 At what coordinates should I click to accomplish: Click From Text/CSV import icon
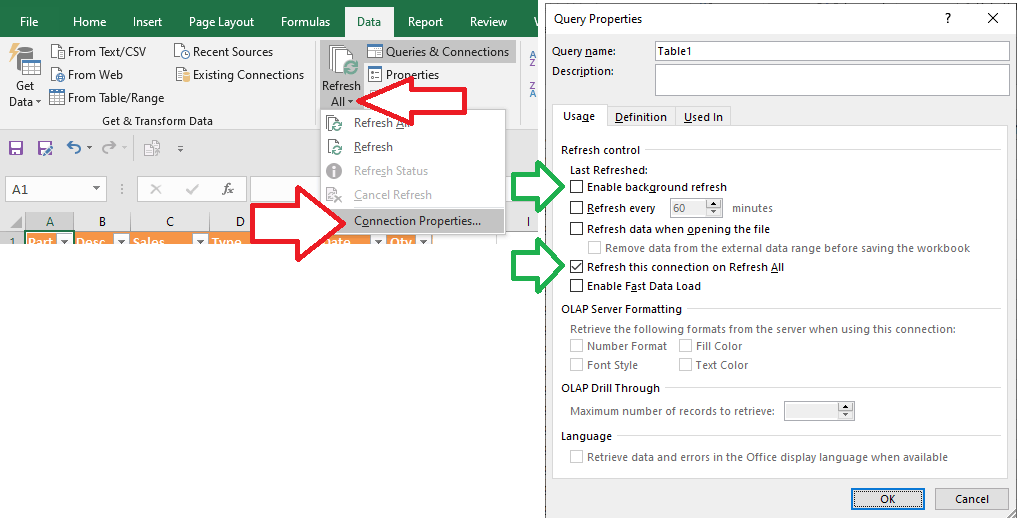pos(58,52)
